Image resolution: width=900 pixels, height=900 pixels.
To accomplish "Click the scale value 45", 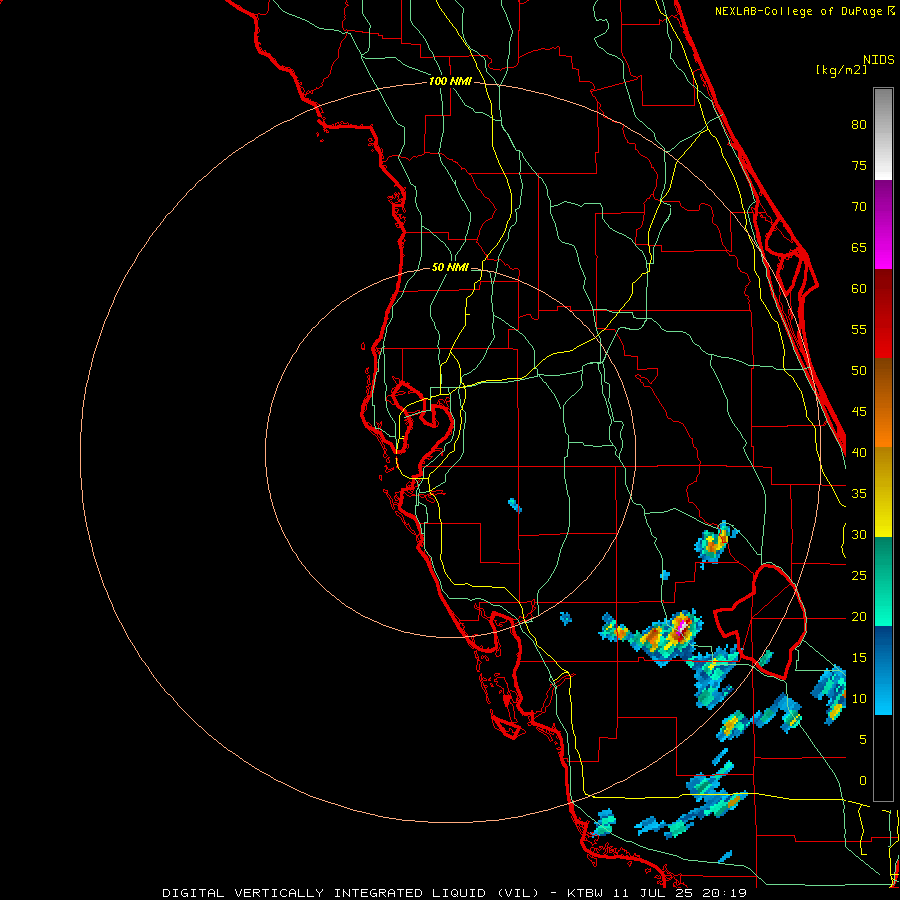I will [x=859, y=412].
